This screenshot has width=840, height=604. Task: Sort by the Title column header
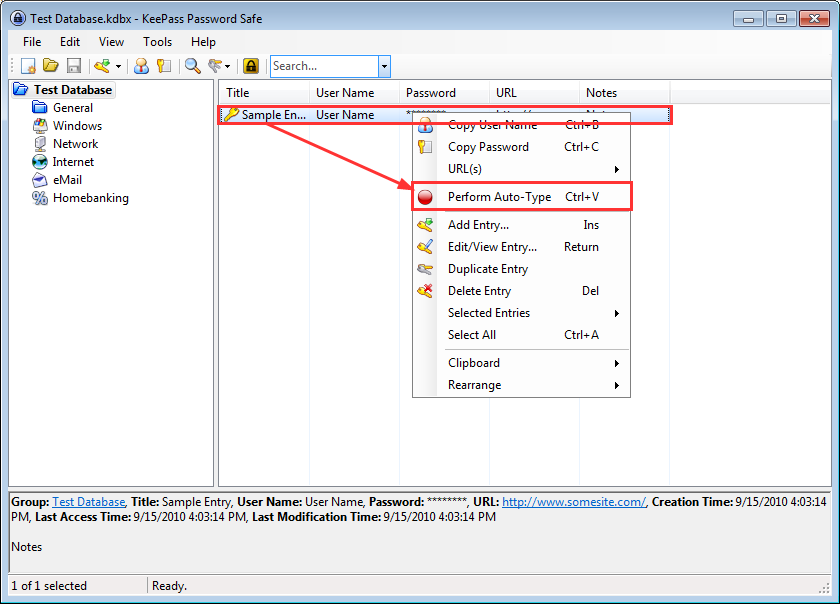pyautogui.click(x=264, y=93)
